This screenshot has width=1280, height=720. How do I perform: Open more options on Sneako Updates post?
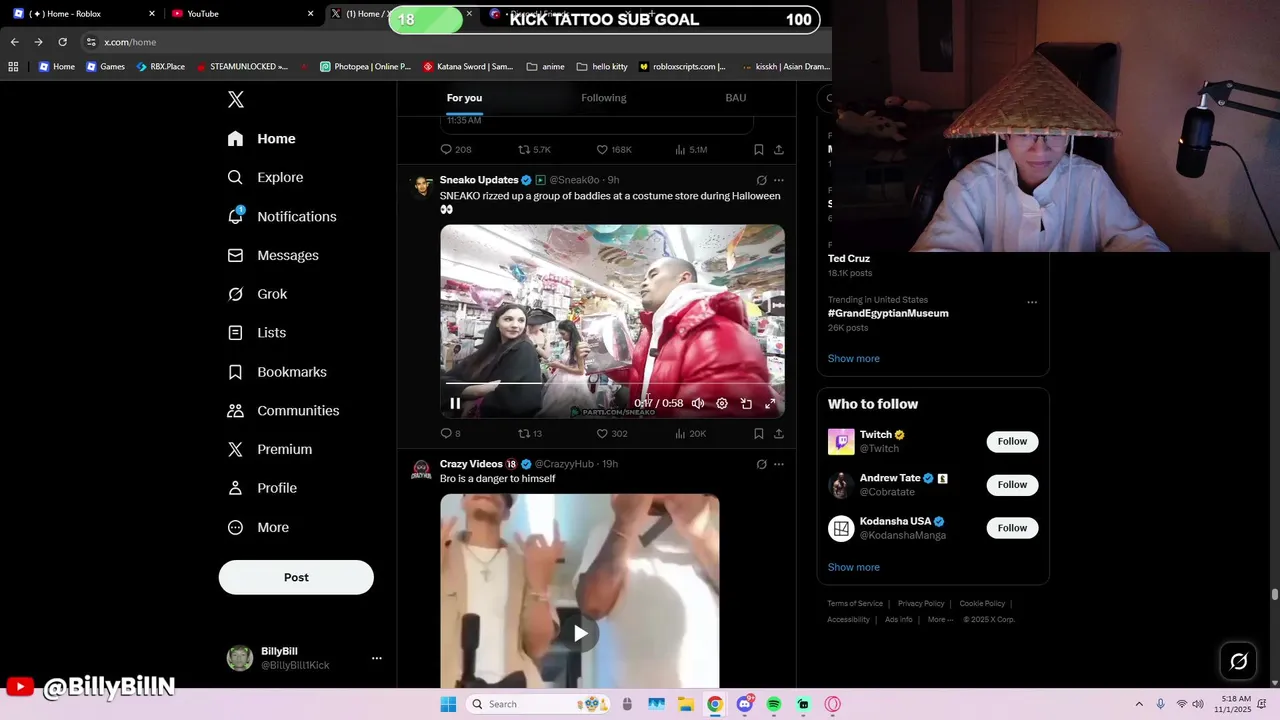(779, 180)
